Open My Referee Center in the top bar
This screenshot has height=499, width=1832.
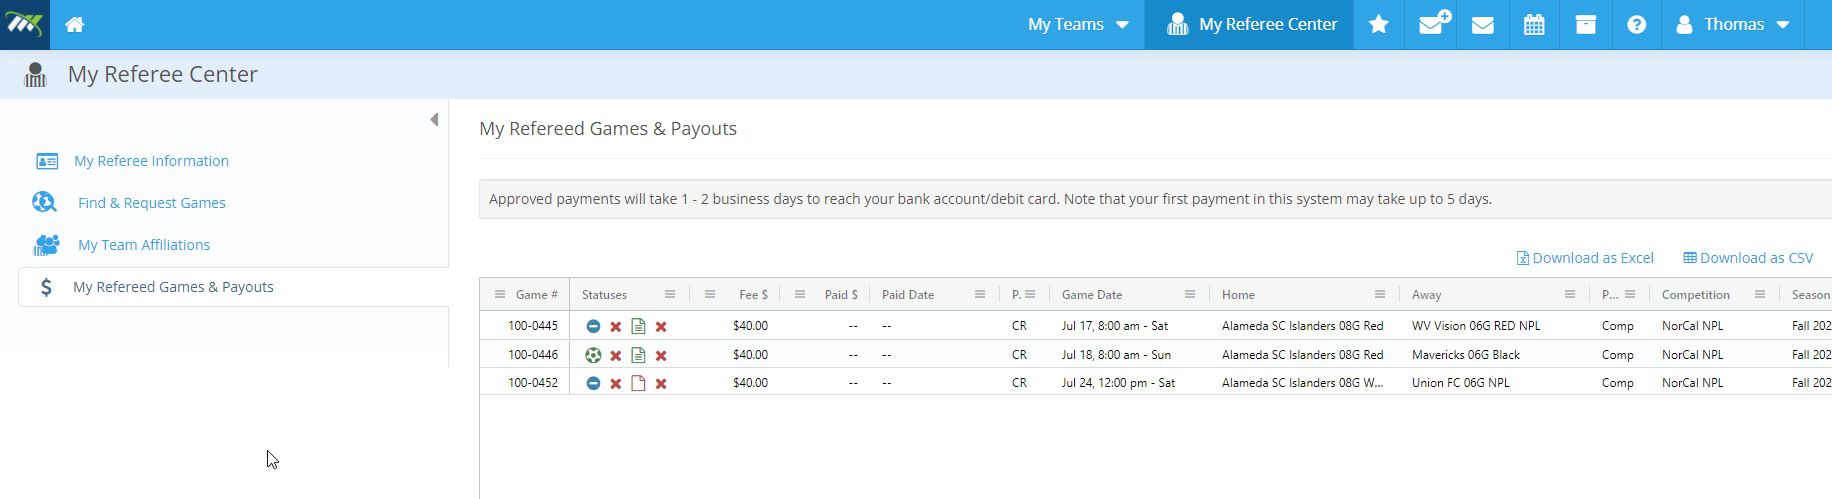coord(1250,24)
